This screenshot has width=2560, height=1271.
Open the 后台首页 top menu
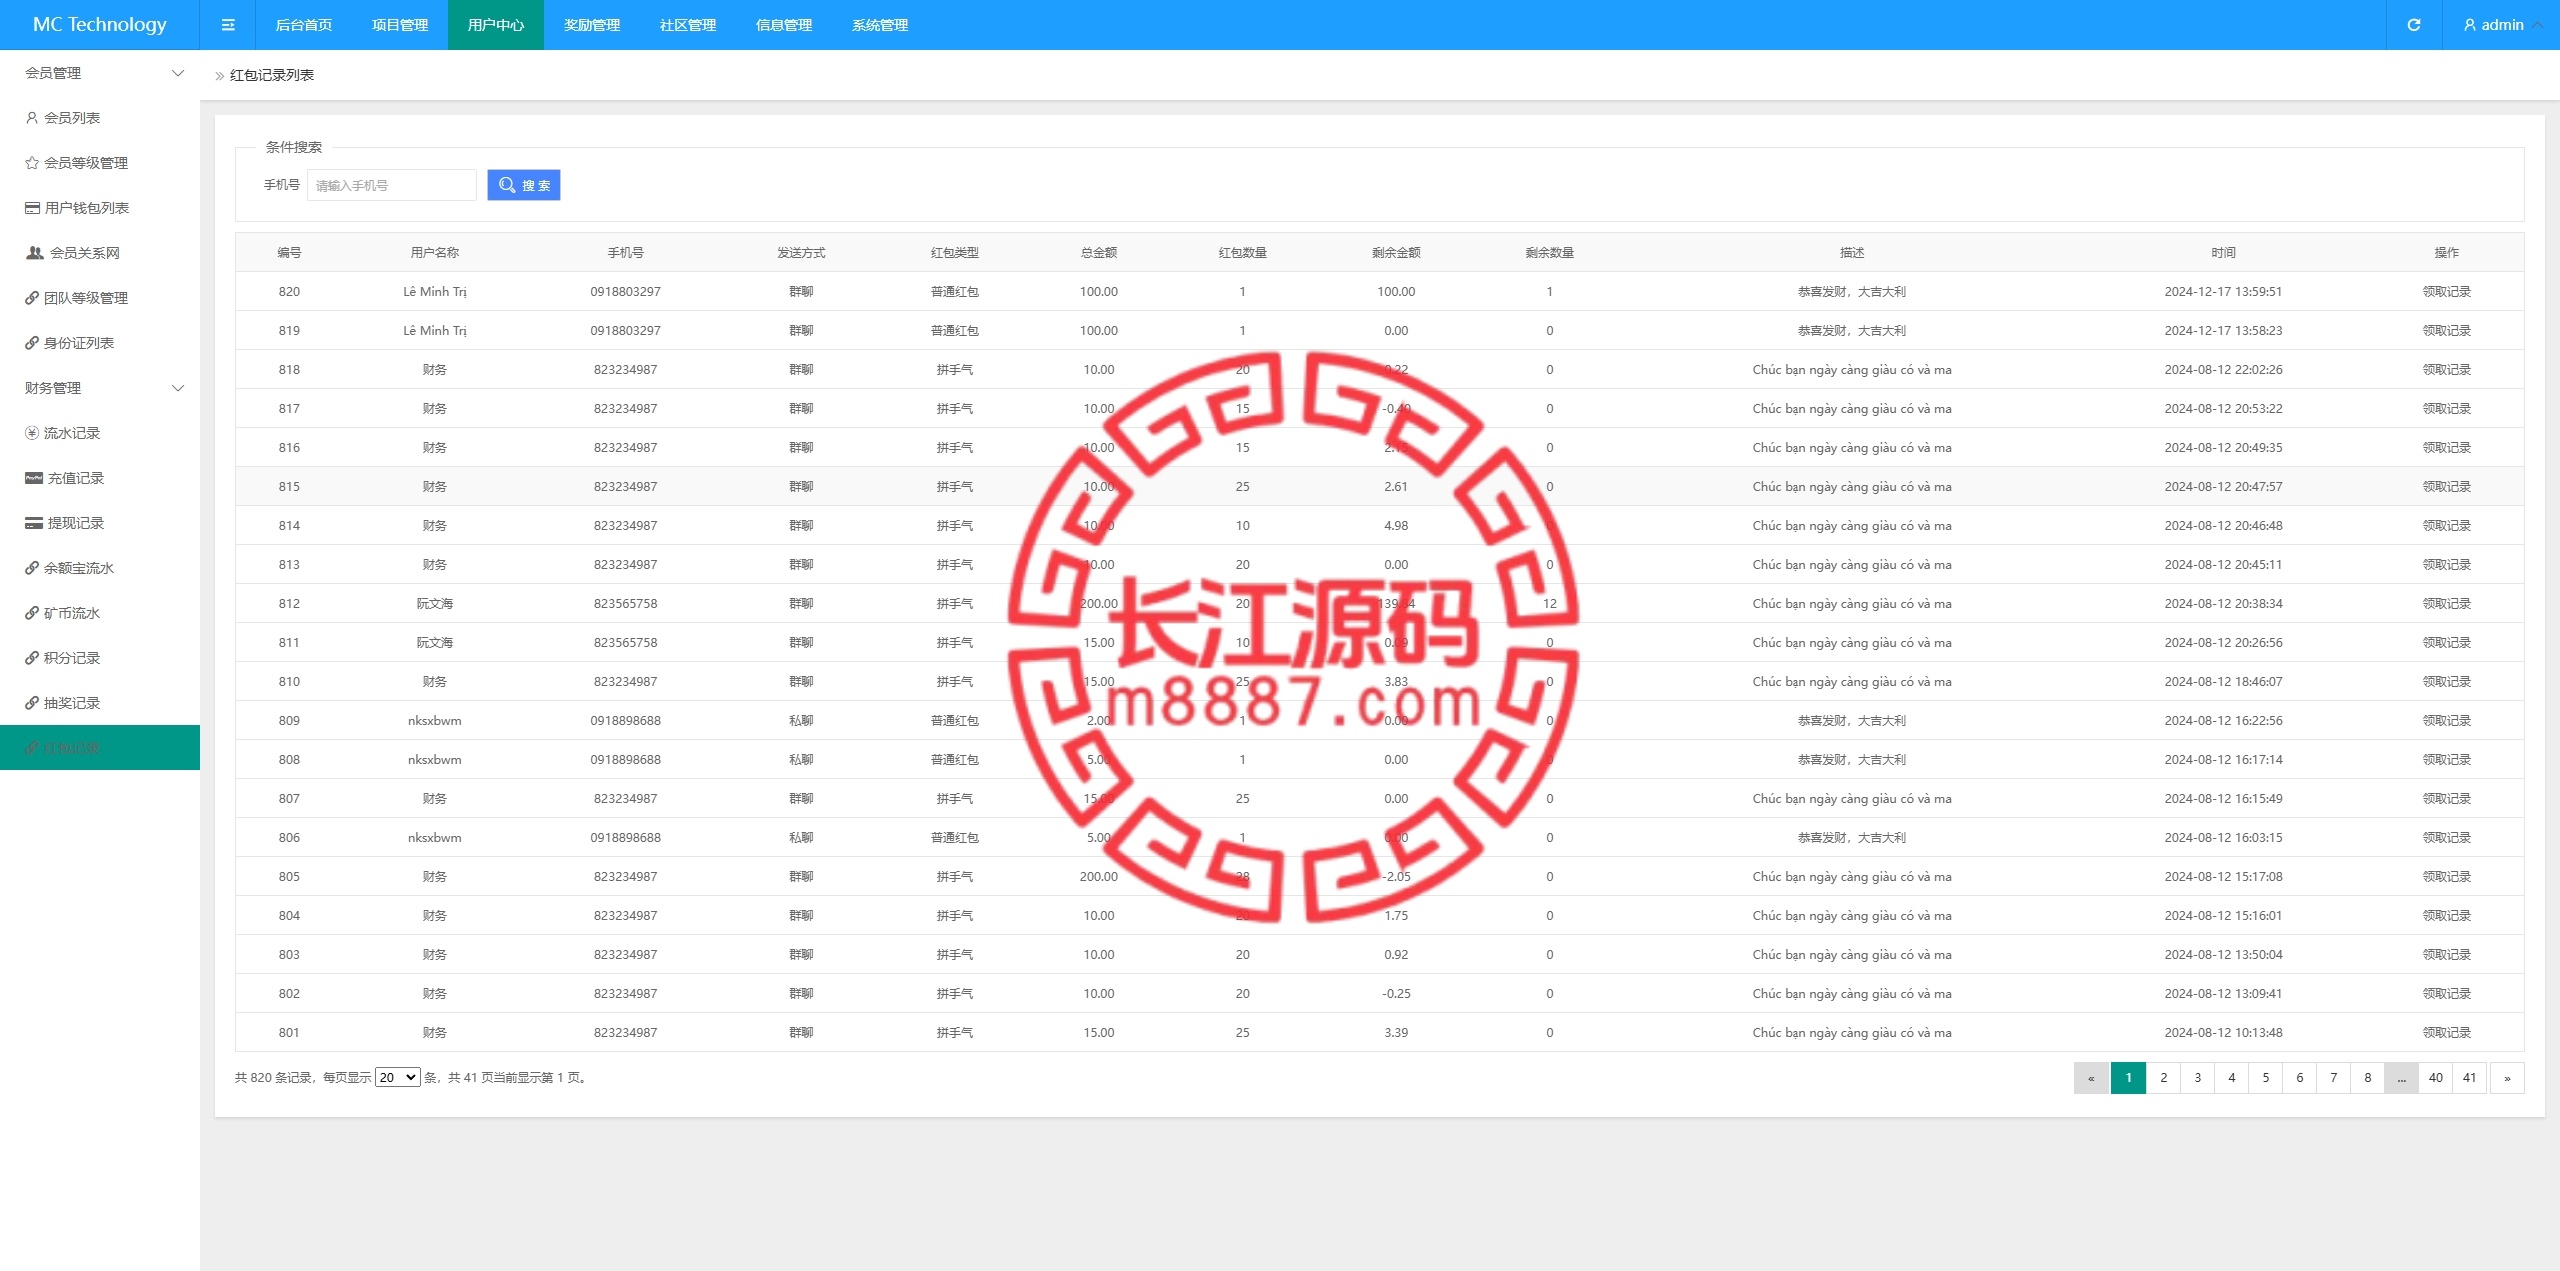[x=304, y=25]
